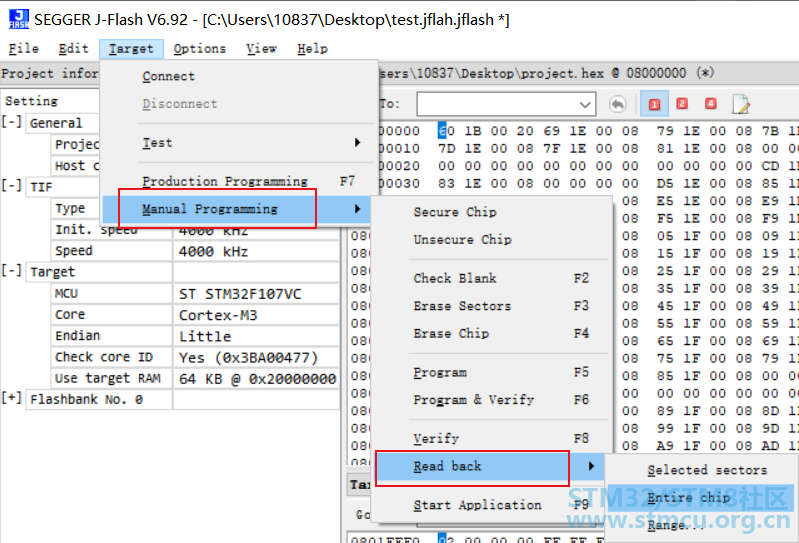Open the Edit menu

(73, 49)
